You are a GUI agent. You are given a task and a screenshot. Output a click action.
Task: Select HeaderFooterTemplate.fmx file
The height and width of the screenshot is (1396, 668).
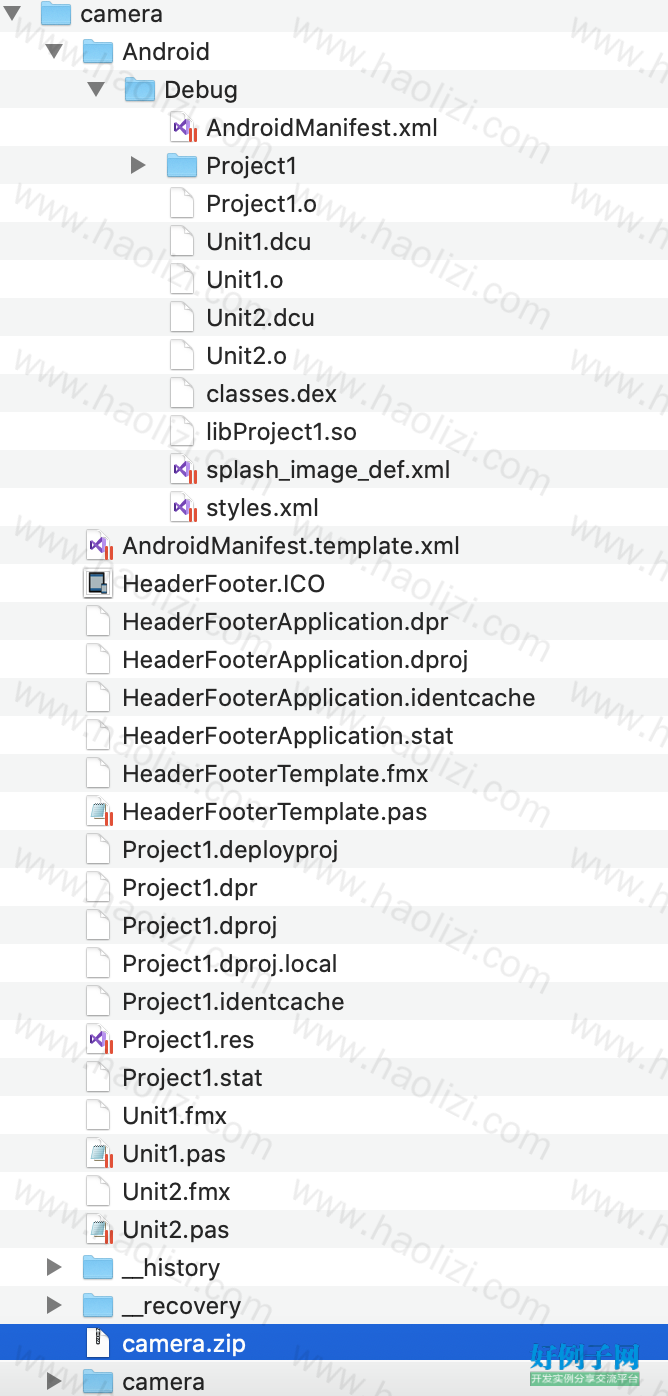point(275,774)
